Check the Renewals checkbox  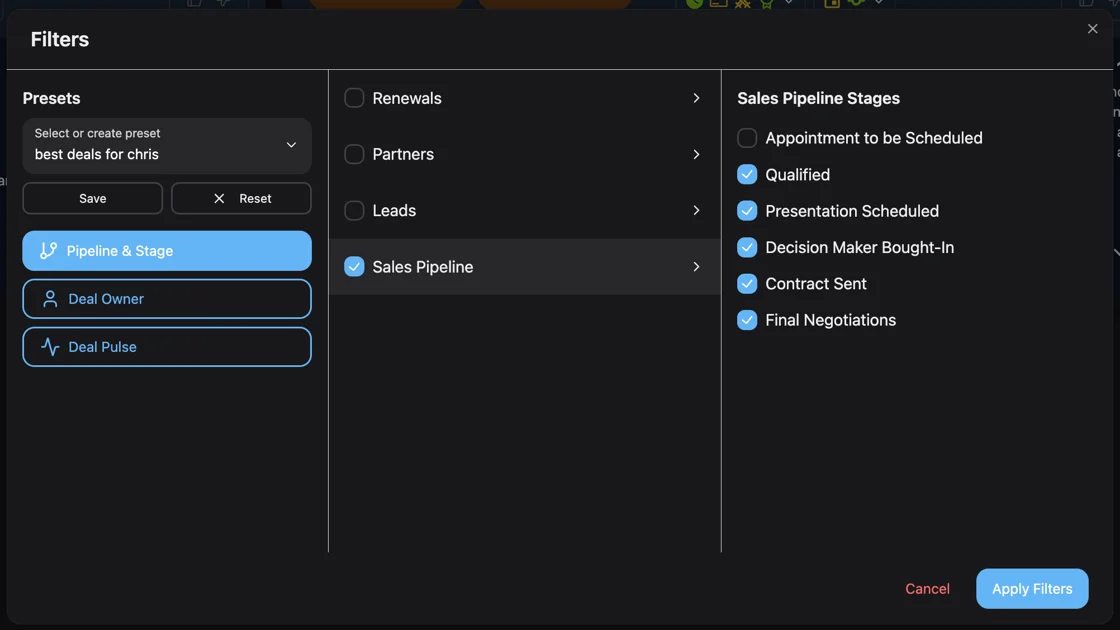[354, 98]
